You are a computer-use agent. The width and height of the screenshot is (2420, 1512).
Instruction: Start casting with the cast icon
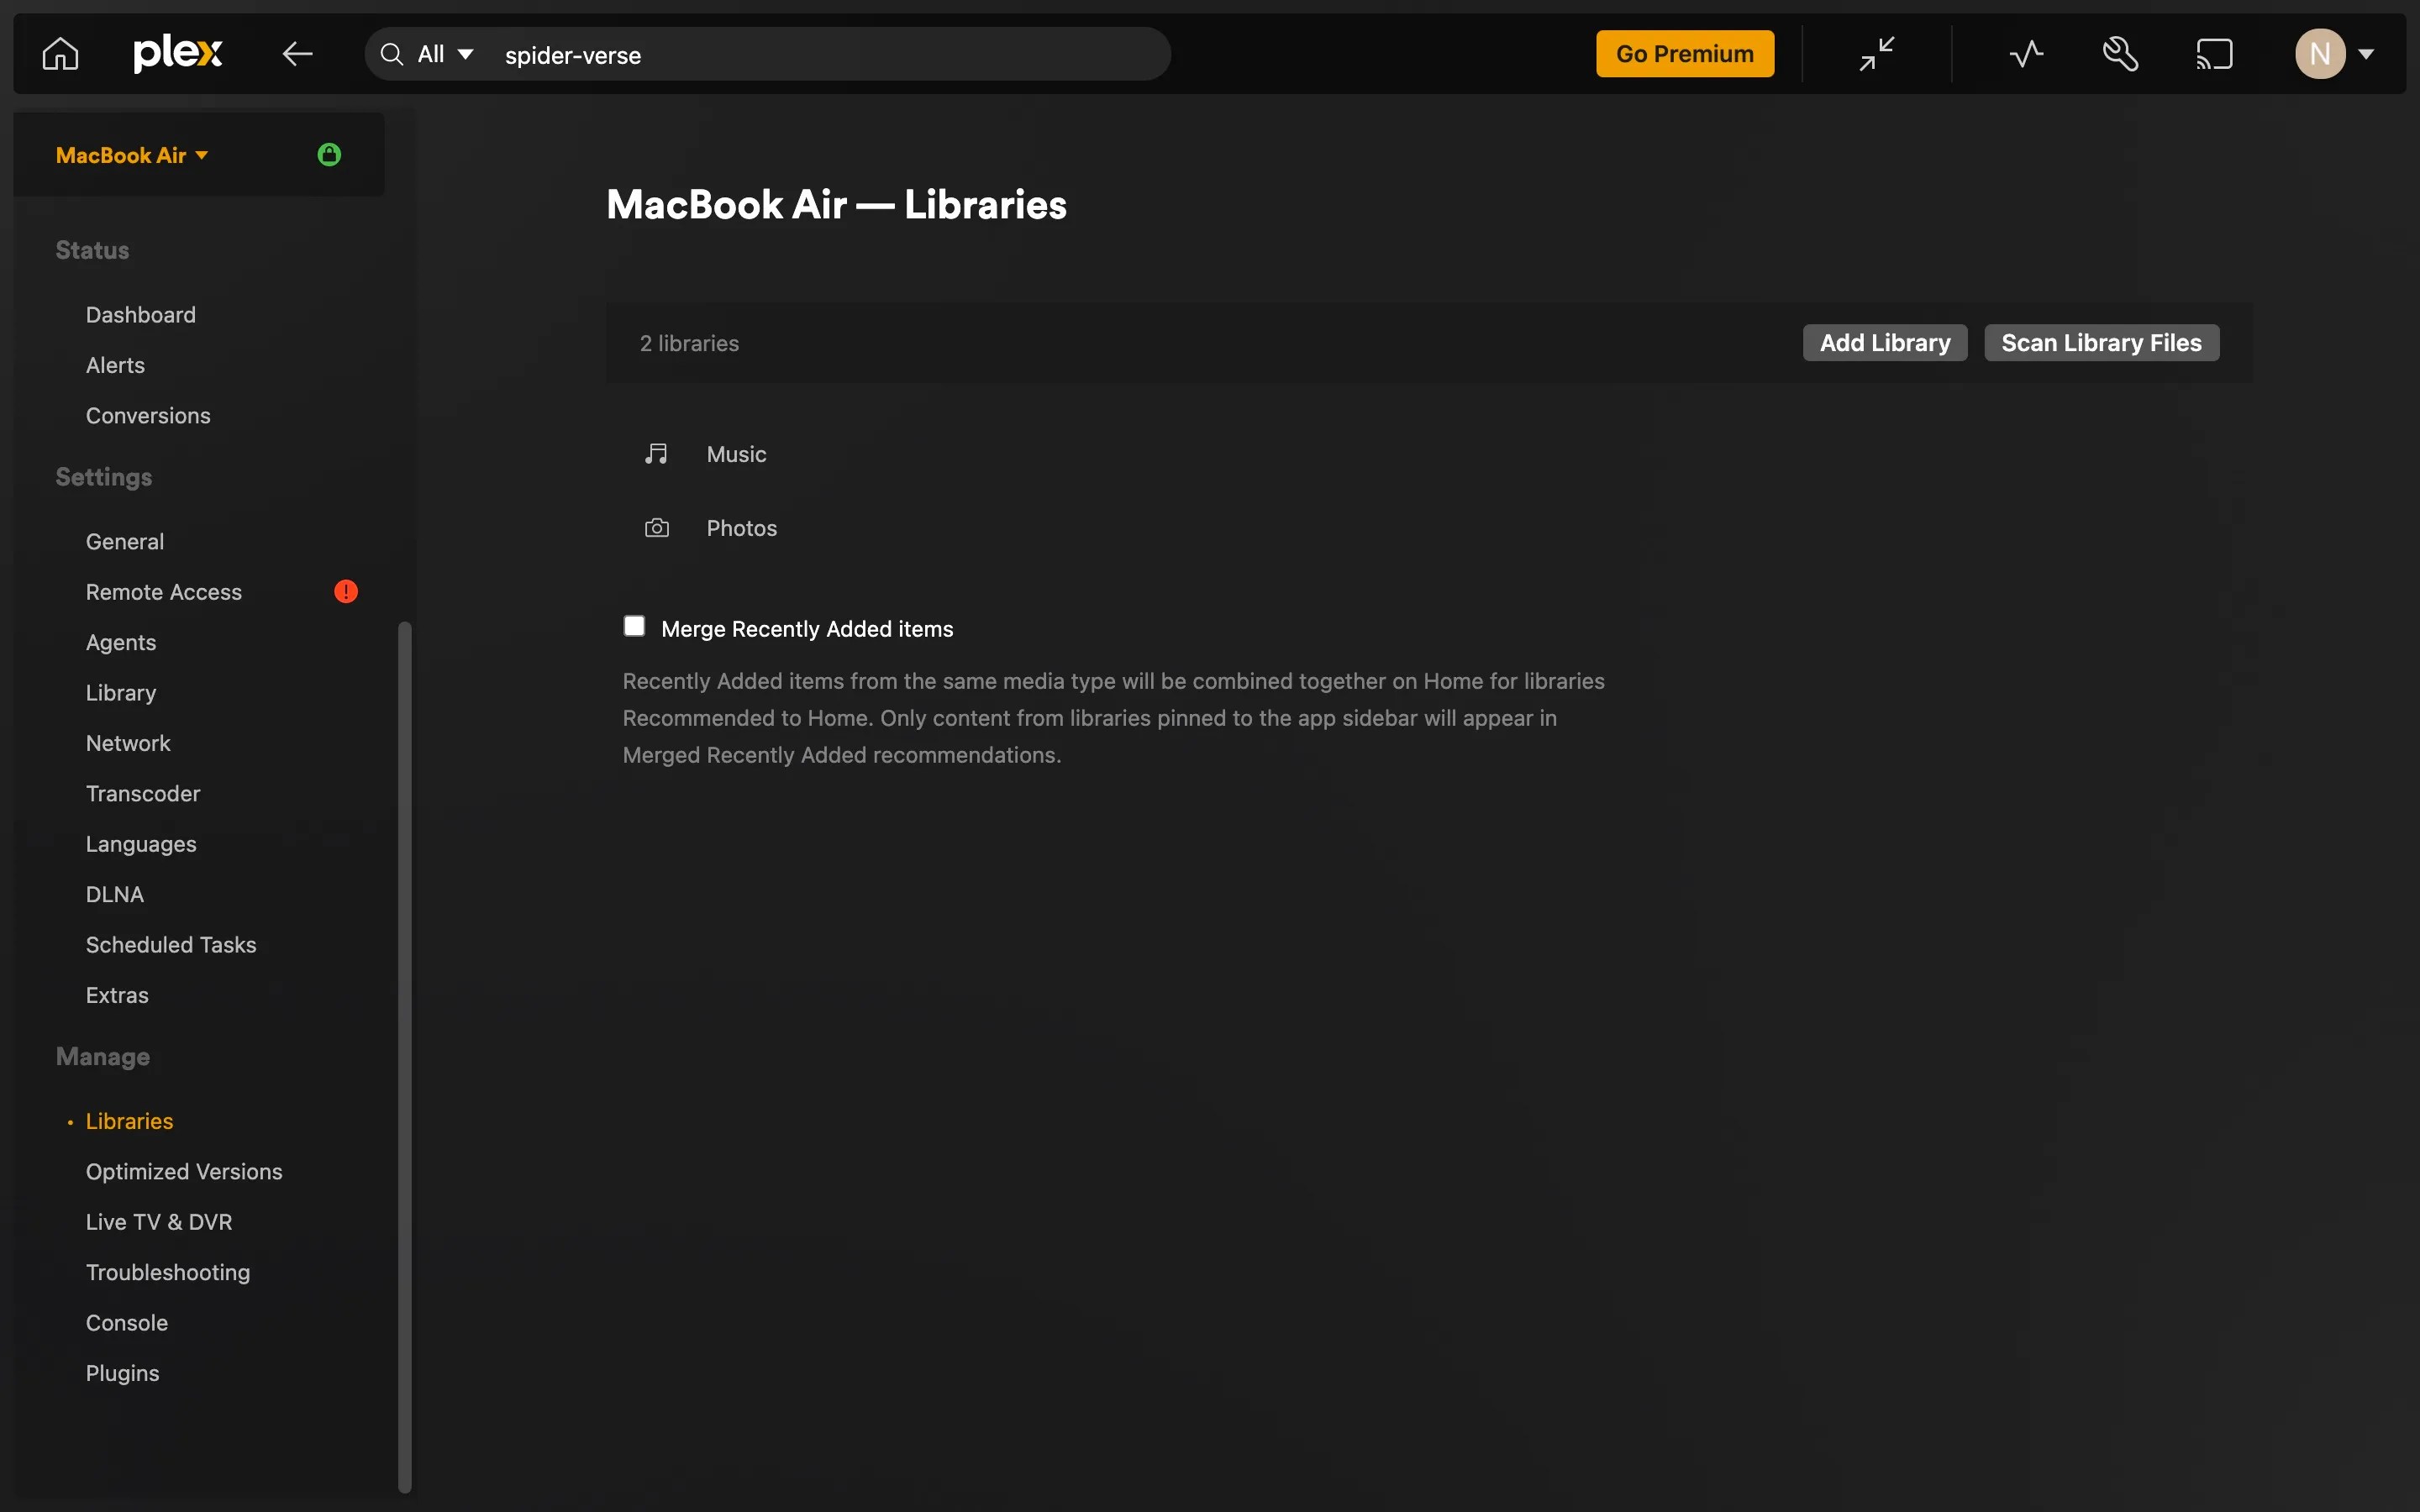[2214, 53]
